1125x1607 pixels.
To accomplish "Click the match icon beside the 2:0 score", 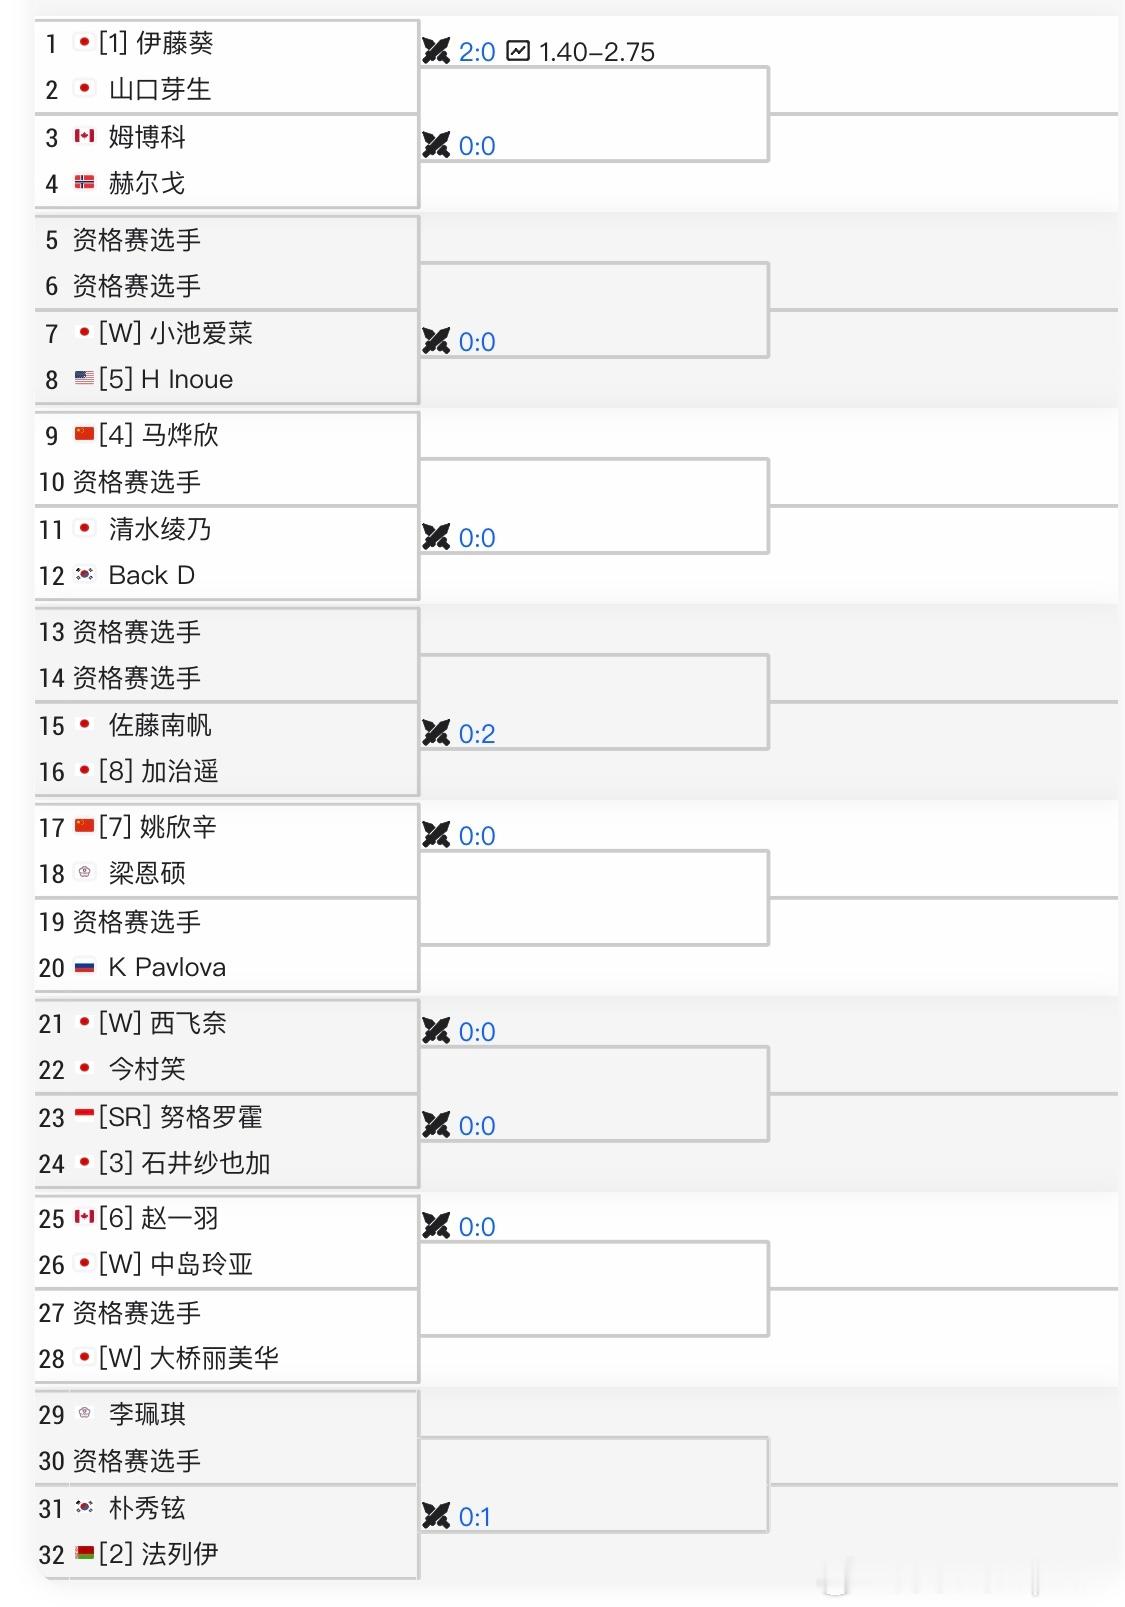I will pos(436,51).
